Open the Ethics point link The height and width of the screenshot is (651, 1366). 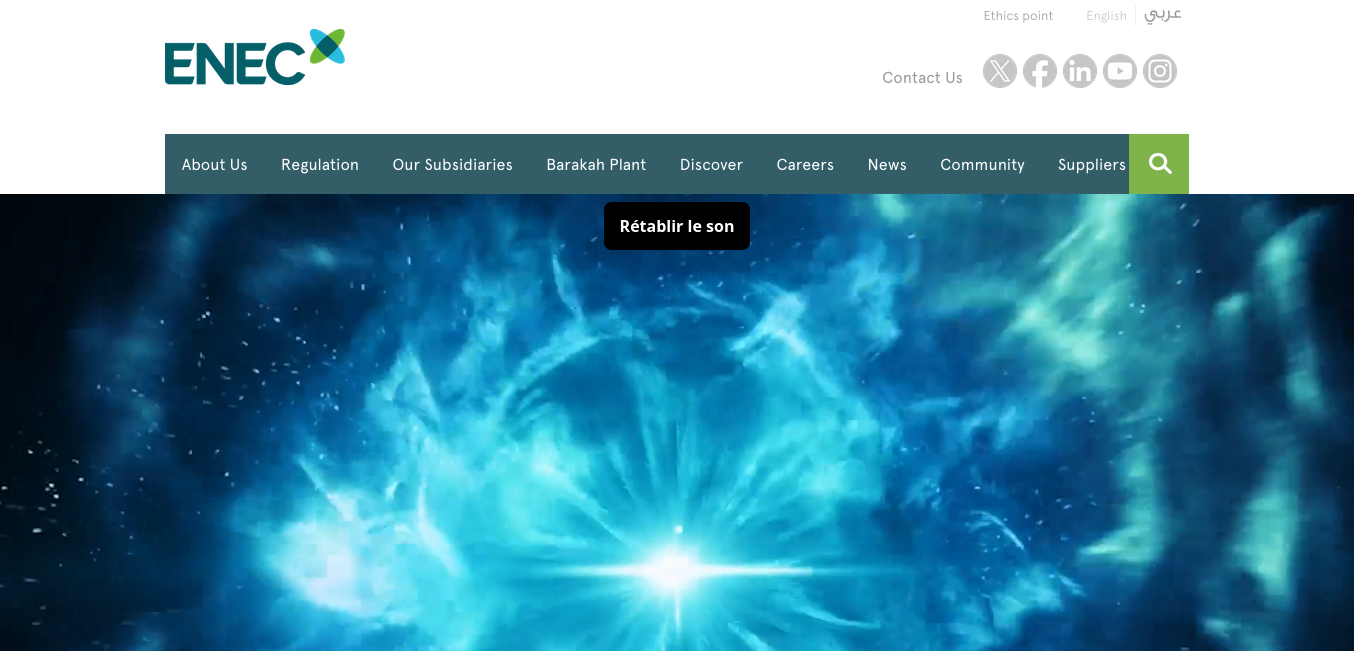coord(1018,16)
